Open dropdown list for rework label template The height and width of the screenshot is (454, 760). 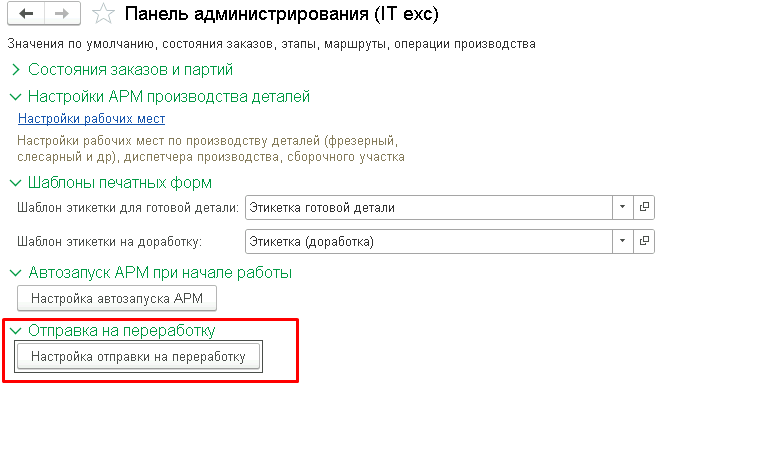622,241
